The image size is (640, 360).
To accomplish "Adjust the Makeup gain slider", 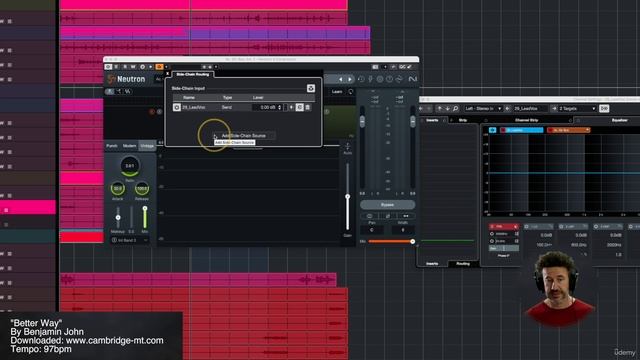I will click(118, 217).
